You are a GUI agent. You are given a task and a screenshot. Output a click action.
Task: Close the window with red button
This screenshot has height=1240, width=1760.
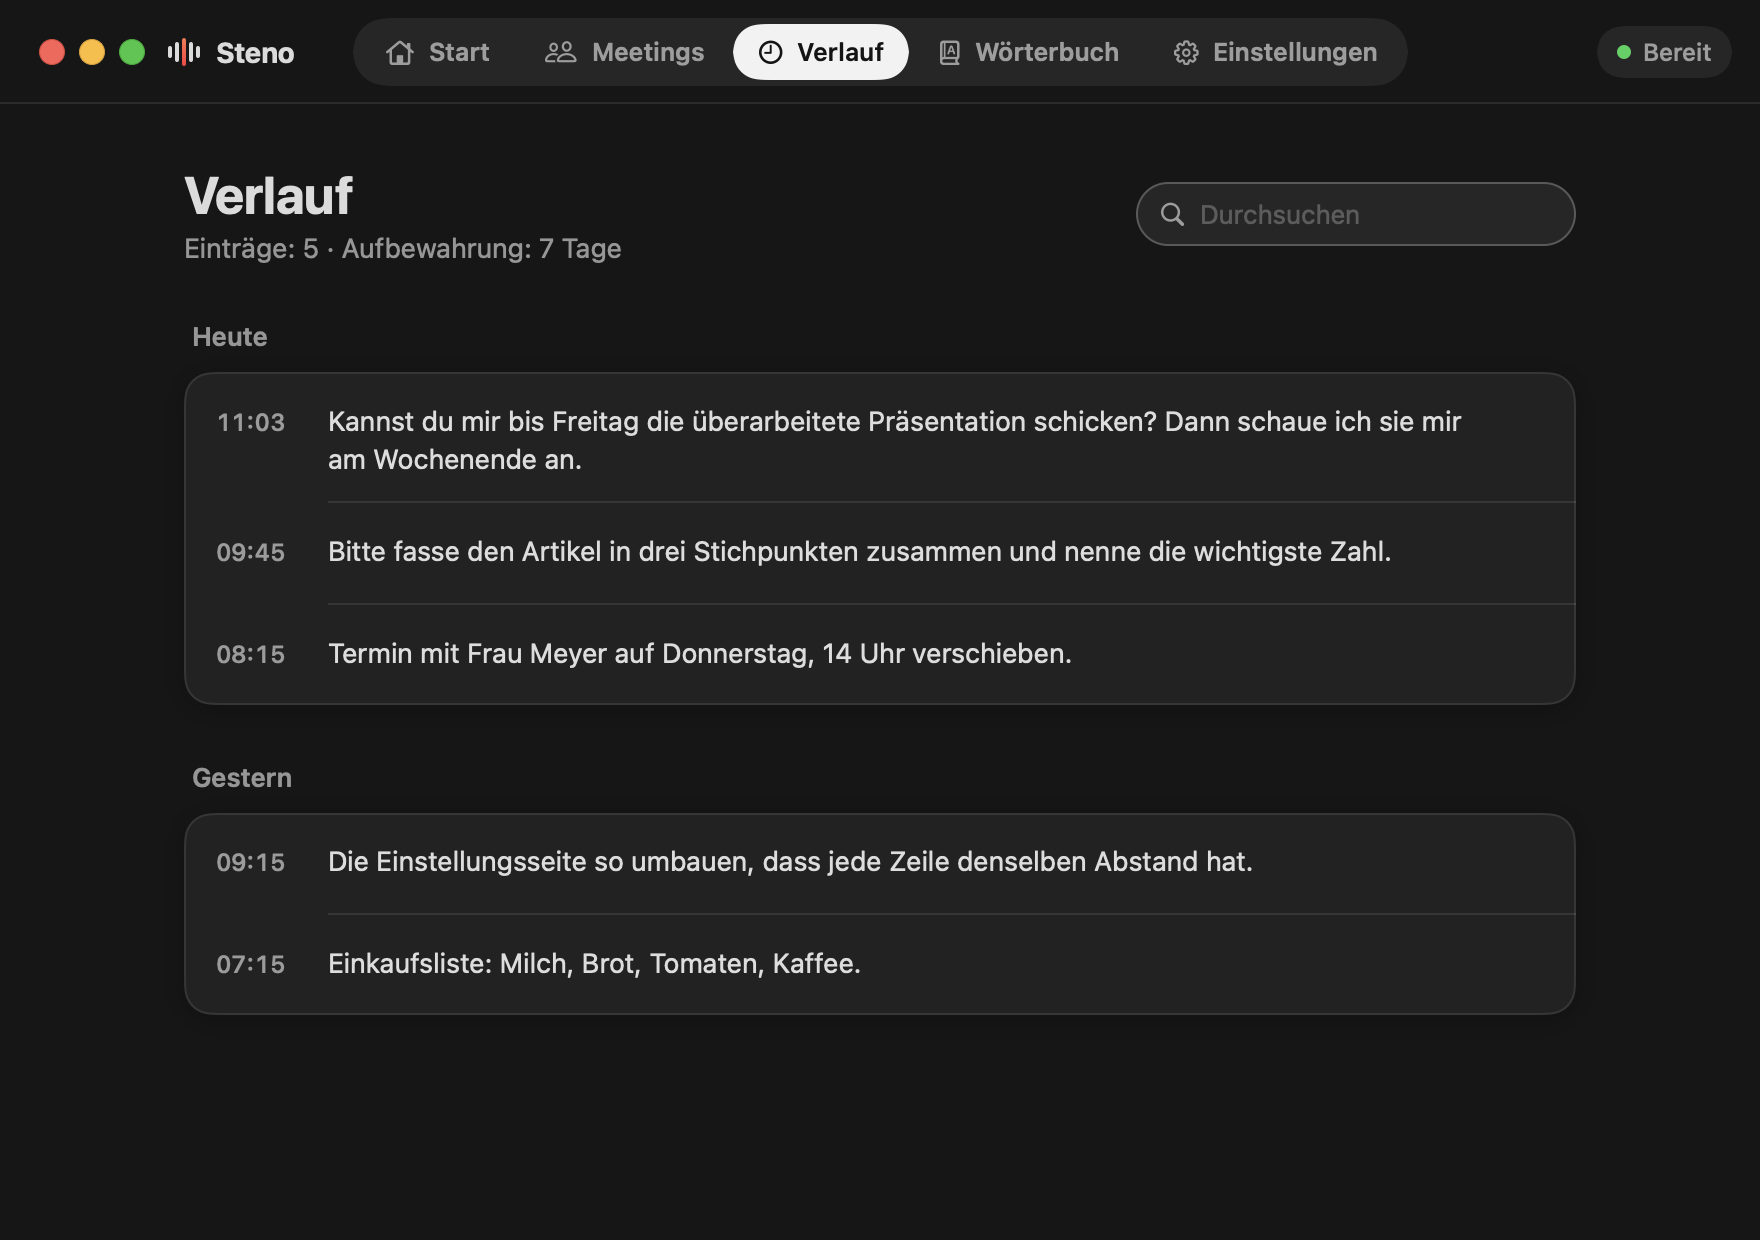pyautogui.click(x=52, y=52)
